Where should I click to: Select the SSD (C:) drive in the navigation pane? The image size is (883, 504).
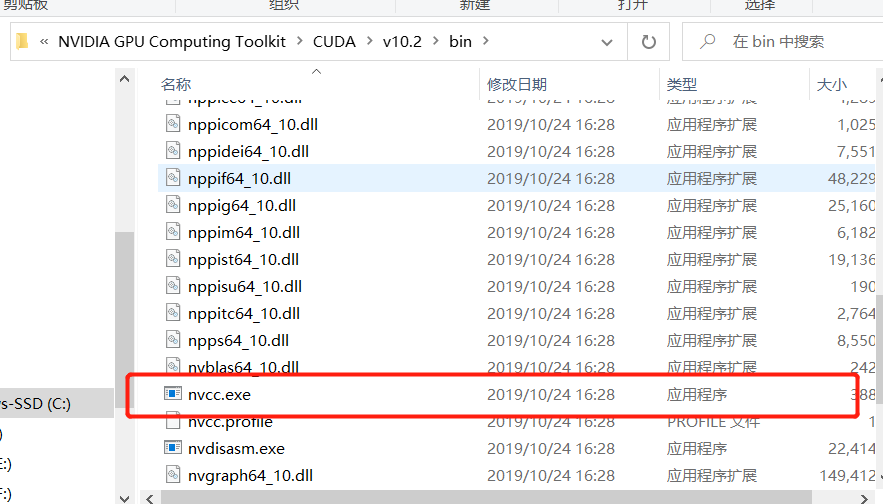click(x=35, y=404)
